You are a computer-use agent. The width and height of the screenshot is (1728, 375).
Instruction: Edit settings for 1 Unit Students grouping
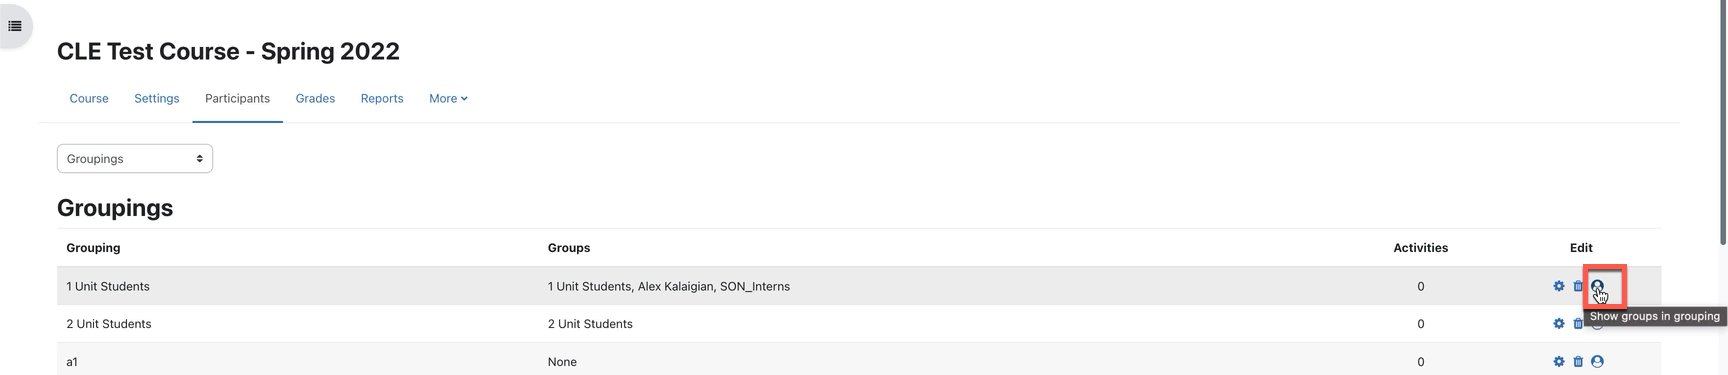click(x=1558, y=286)
